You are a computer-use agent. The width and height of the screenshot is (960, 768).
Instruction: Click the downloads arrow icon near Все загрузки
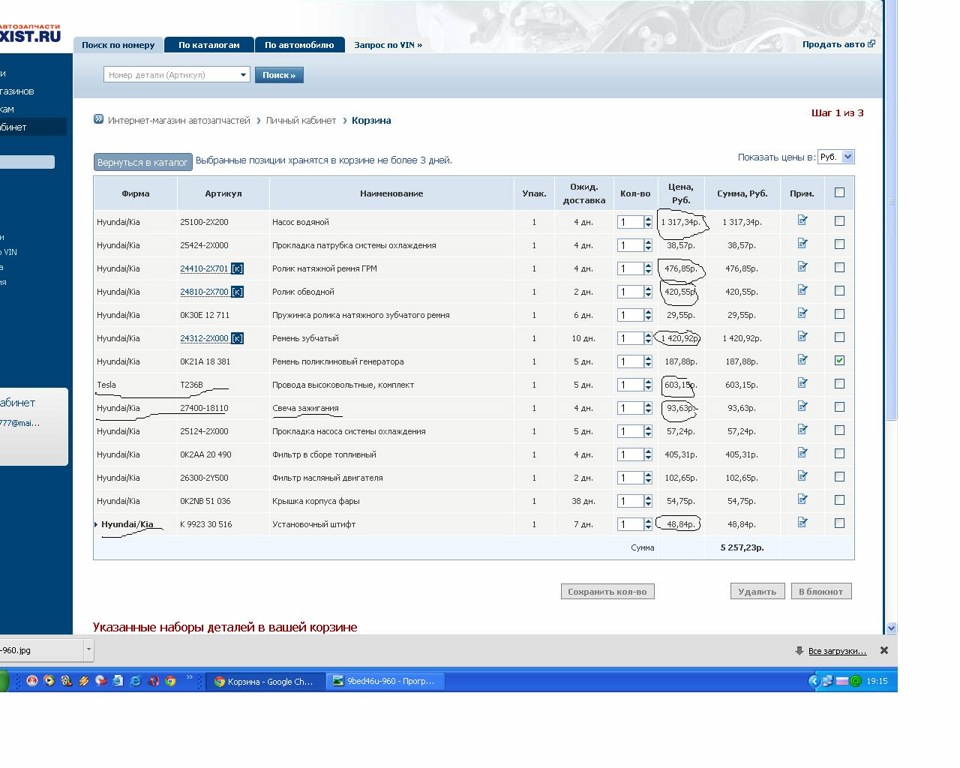[799, 650]
